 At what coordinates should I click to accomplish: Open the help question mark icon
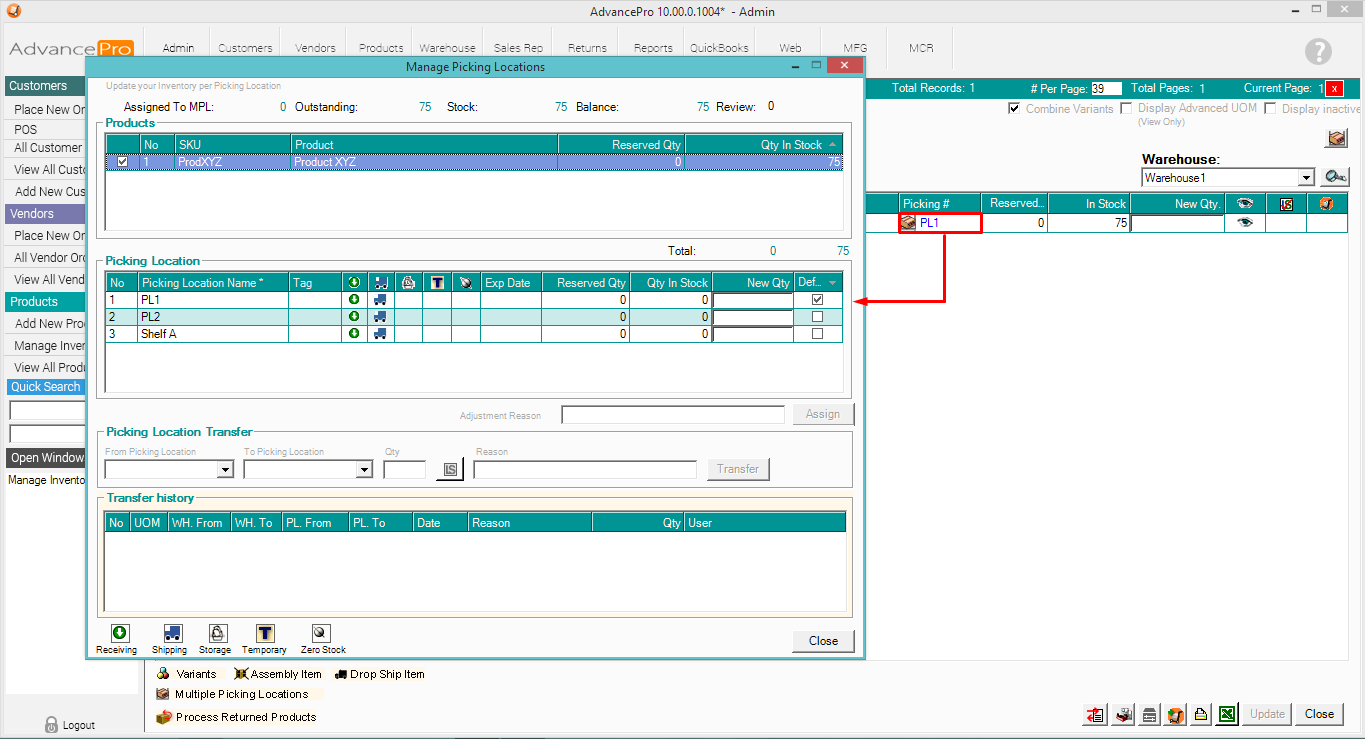pos(1318,52)
